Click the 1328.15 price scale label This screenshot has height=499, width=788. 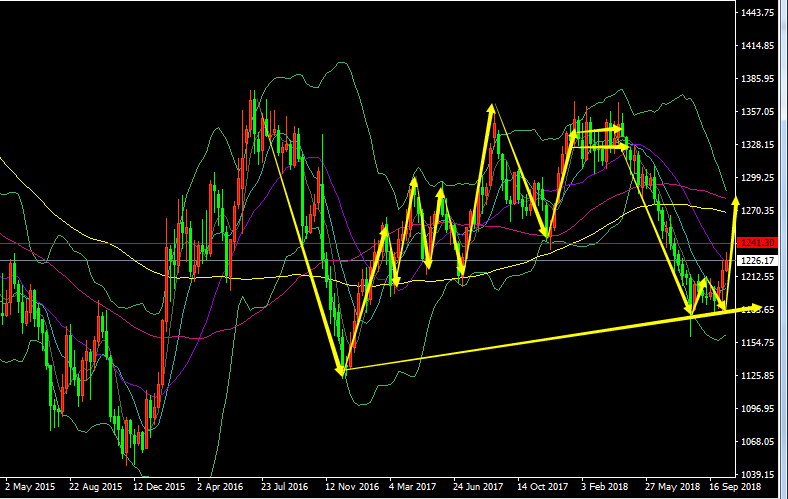pos(757,145)
